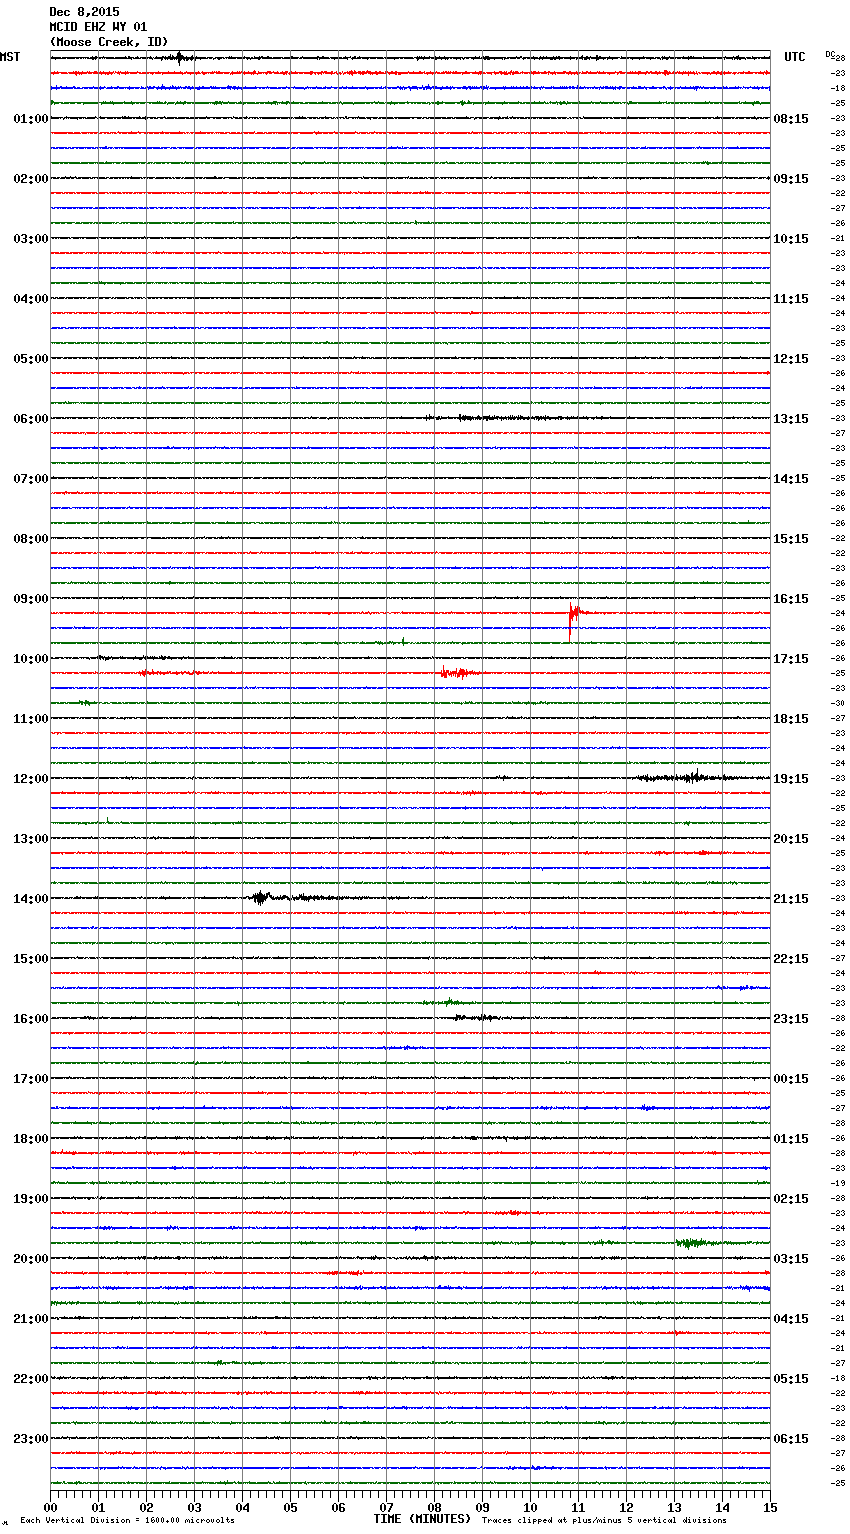This screenshot has width=850, height=1534.
Task: Click the 'Traces clipped at plus/minus 5 vertical divisions' note
Action: 604,1520
